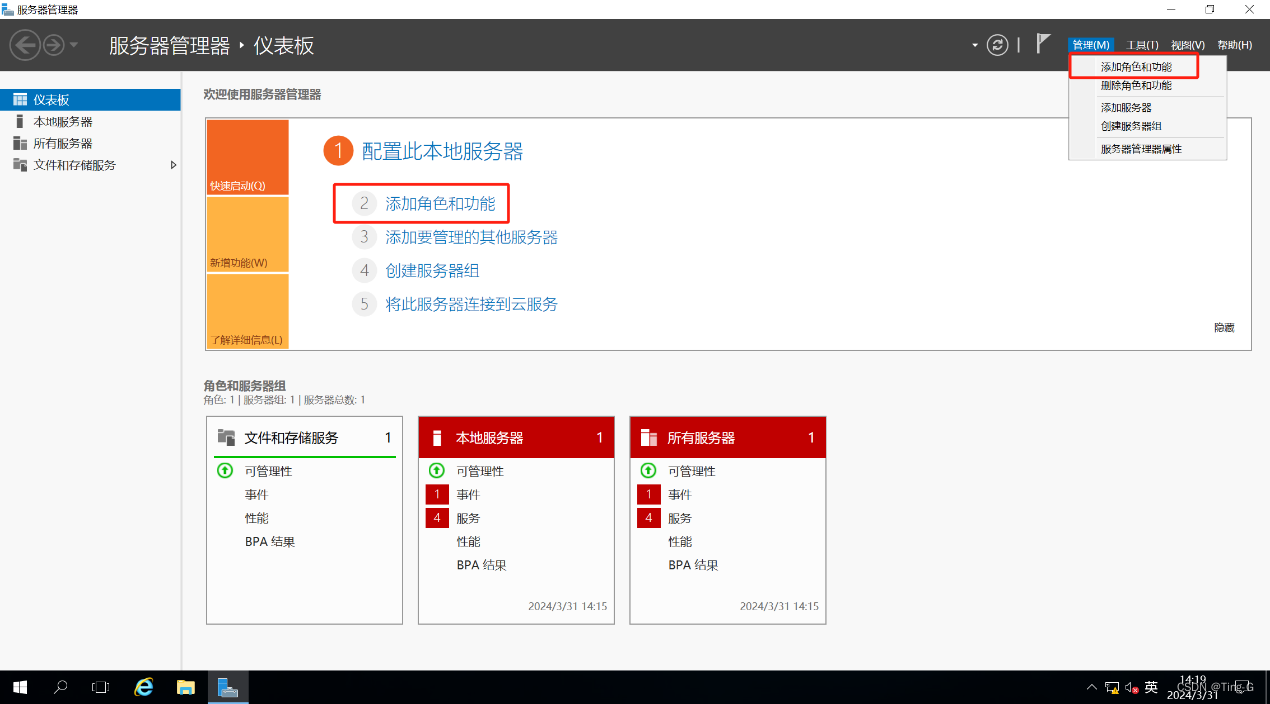Open File Explorer from the taskbar
Screen dimensions: 1270x704
[x=185, y=687]
